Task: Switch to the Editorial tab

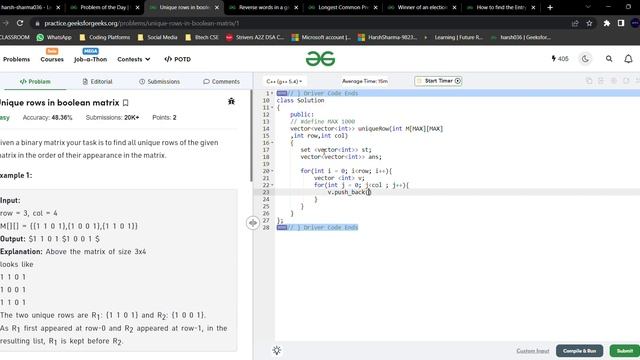Action: click(x=98, y=82)
